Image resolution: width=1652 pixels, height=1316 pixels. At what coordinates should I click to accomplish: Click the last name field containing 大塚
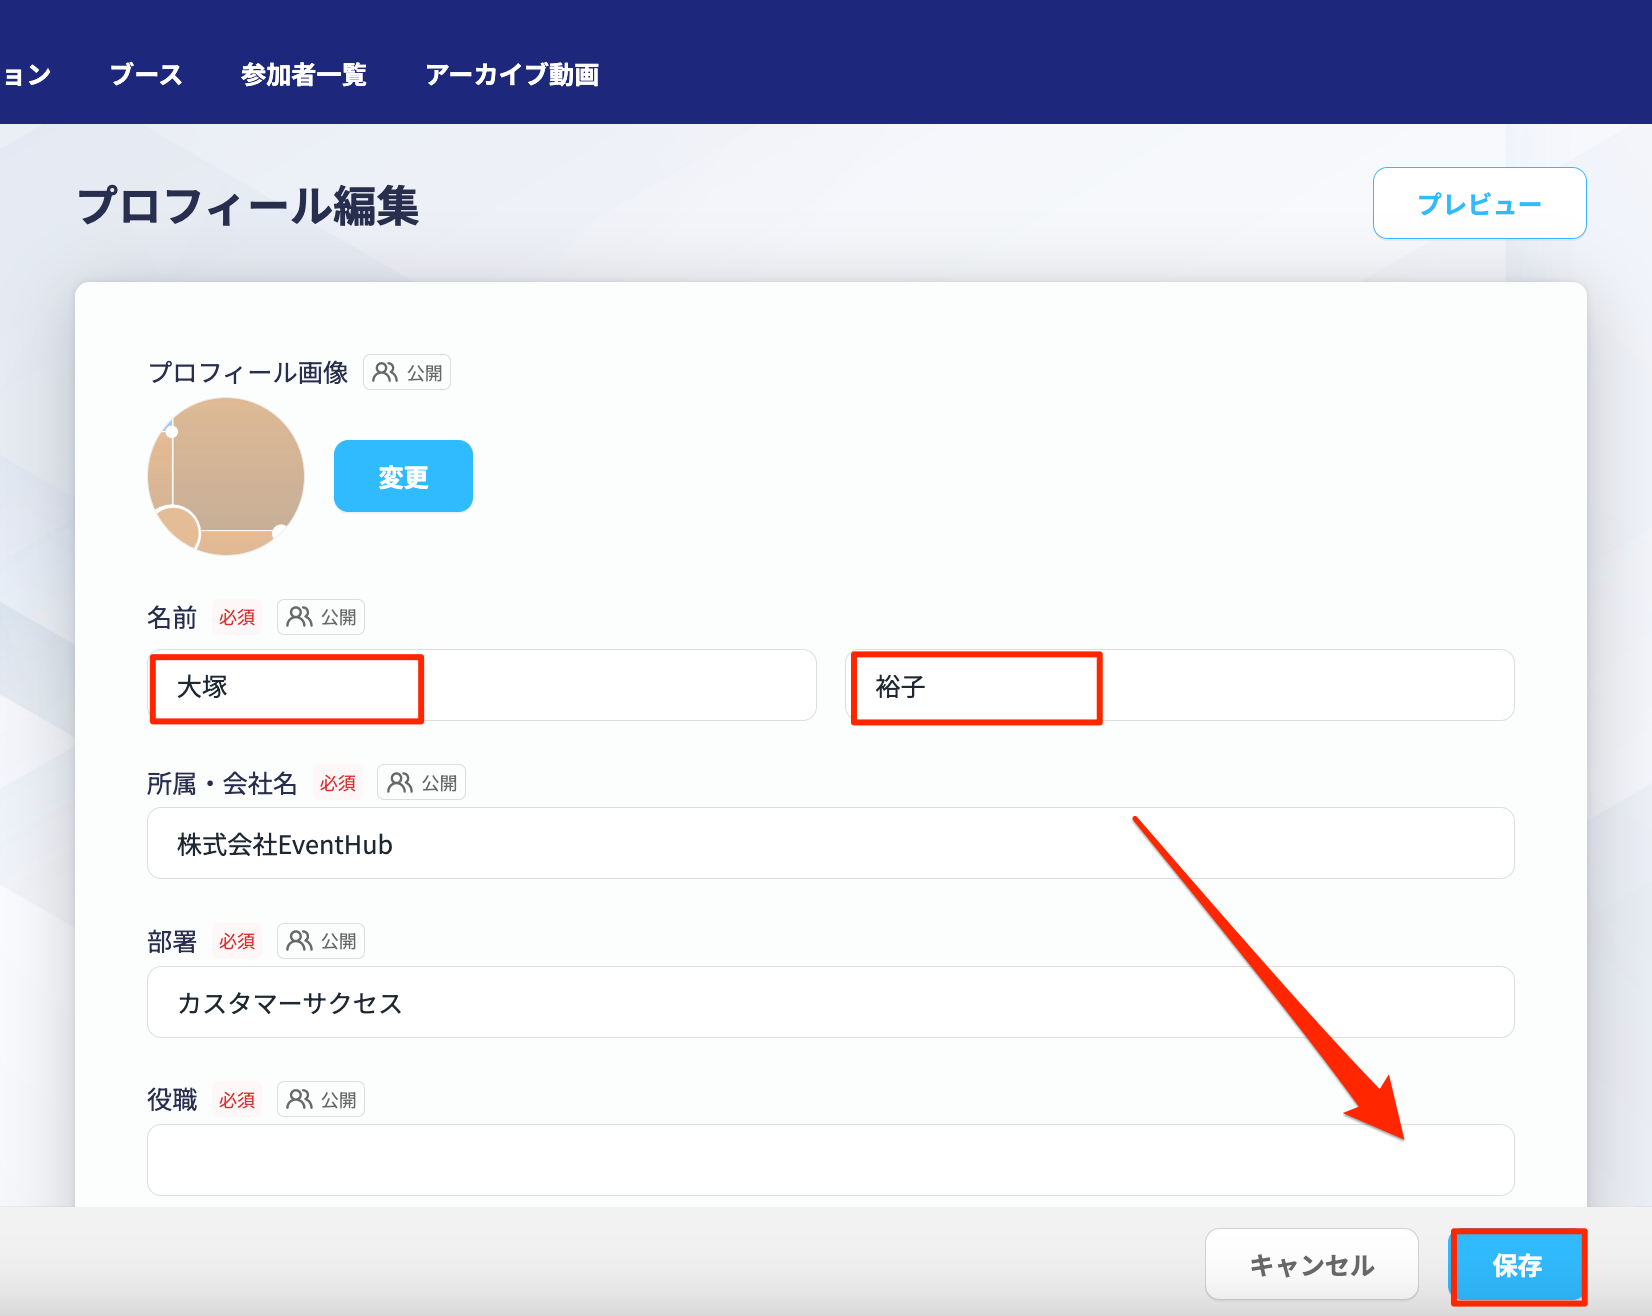tap(482, 686)
